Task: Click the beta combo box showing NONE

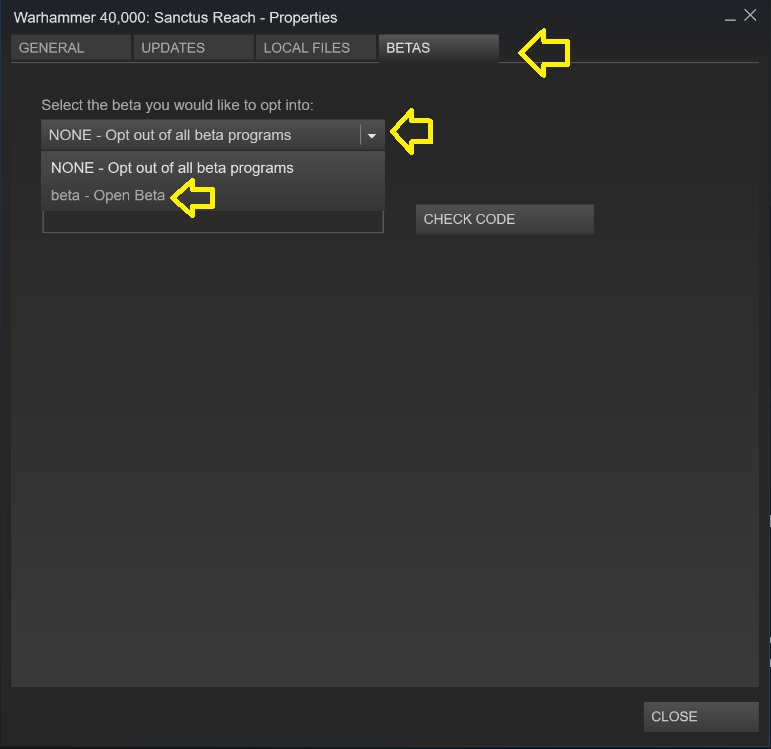Action: pyautogui.click(x=213, y=135)
